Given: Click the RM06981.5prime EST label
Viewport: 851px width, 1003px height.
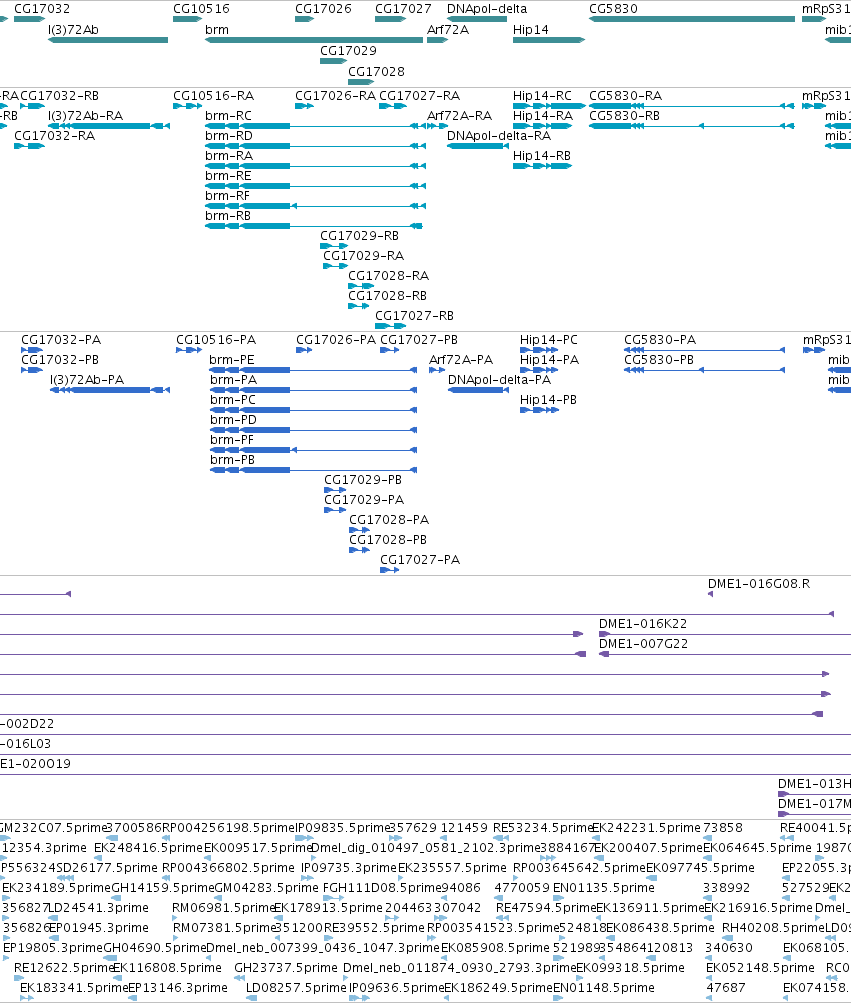Looking at the screenshot, I should (223, 908).
